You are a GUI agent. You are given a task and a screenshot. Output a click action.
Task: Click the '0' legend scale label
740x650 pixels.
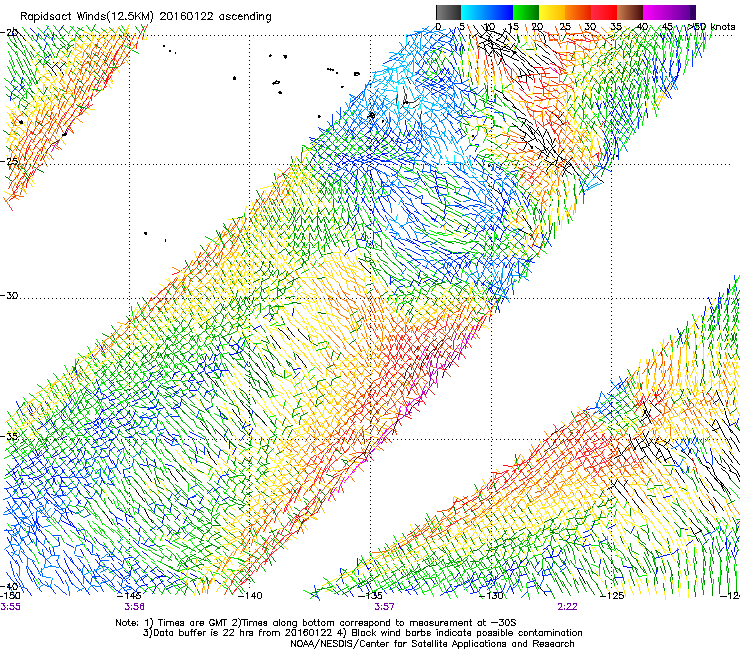438,26
